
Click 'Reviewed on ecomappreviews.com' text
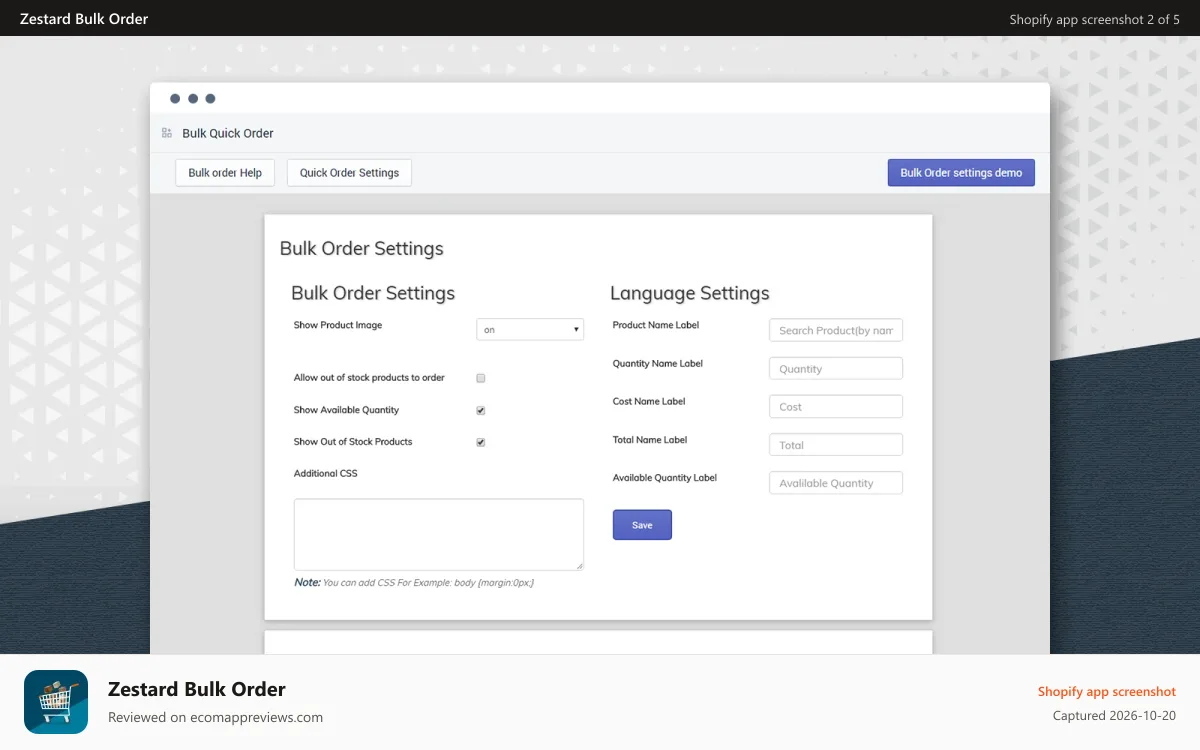click(215, 717)
